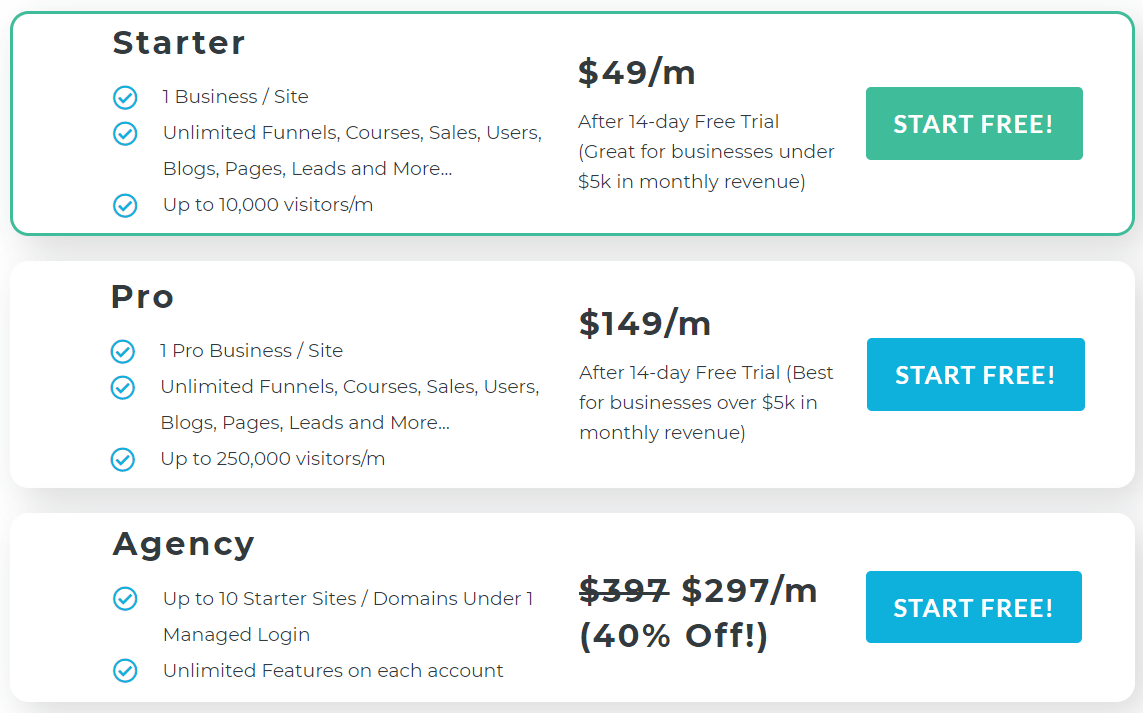Click the checkmark beside 'Up to 10 Starter Sites'
This screenshot has width=1143, height=713.
tap(125, 599)
